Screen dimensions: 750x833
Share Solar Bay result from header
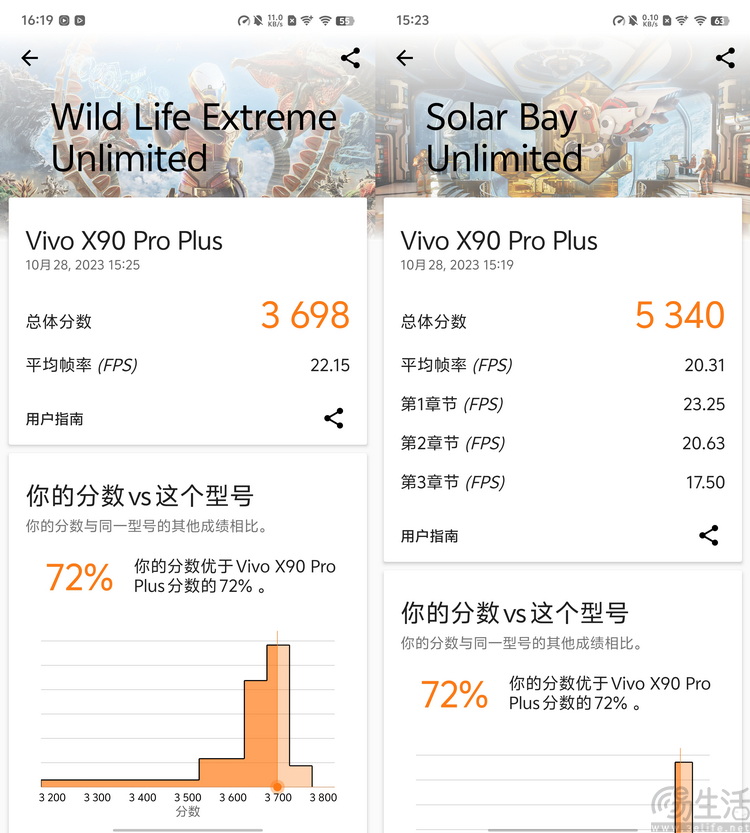[726, 58]
